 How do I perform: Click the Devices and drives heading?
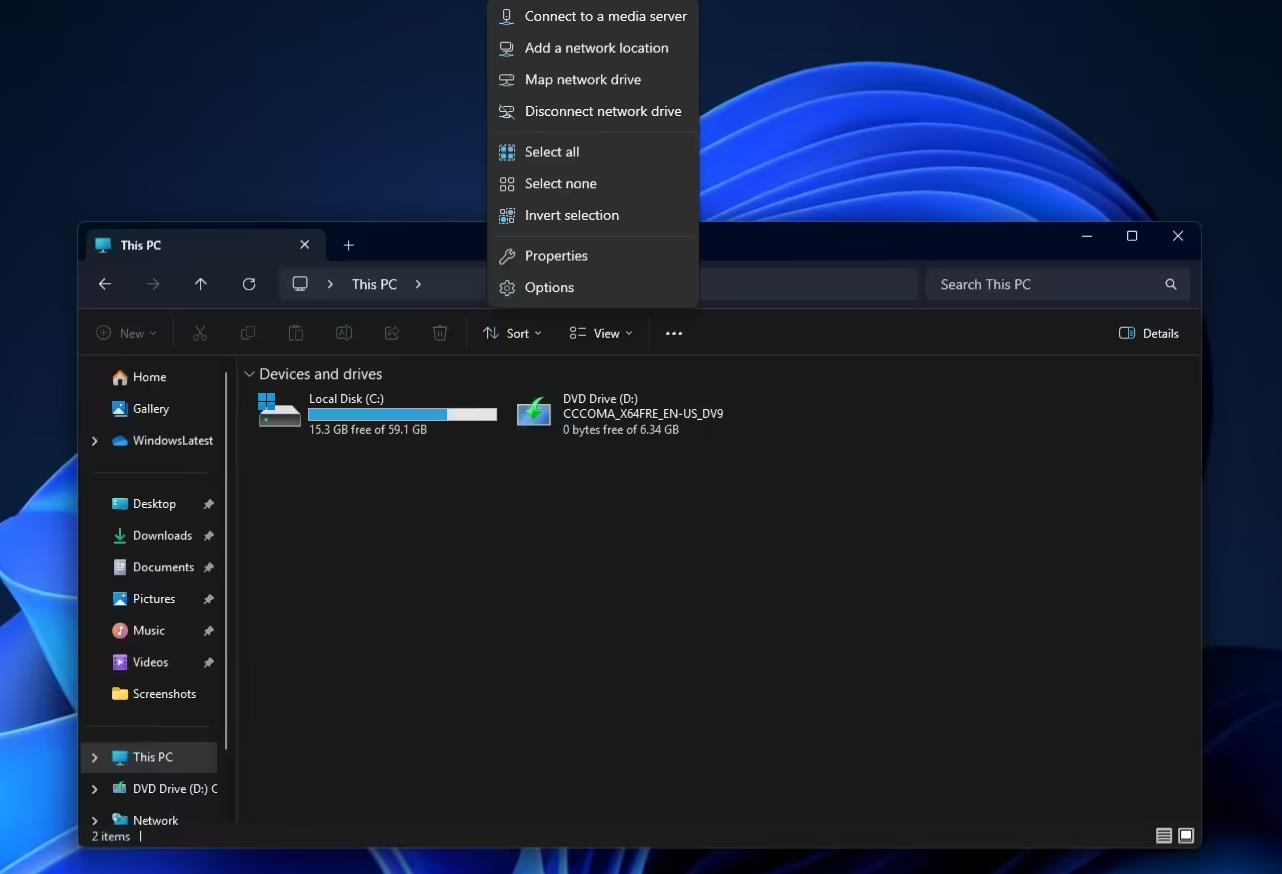[x=321, y=374]
